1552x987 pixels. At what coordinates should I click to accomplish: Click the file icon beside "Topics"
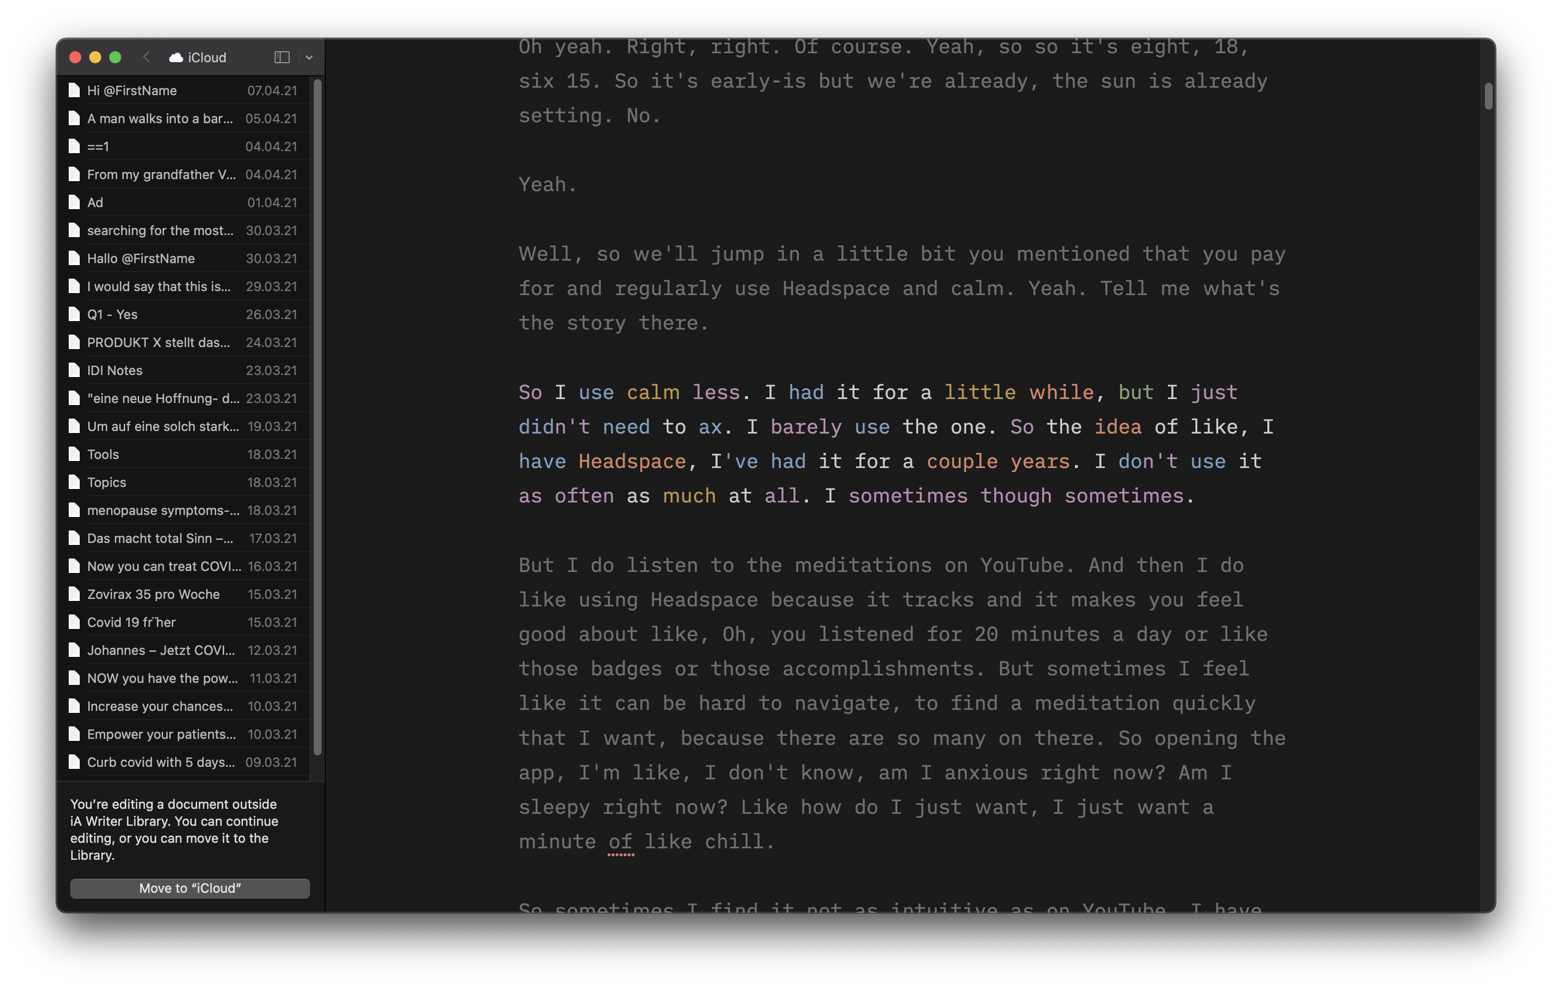[x=74, y=482]
